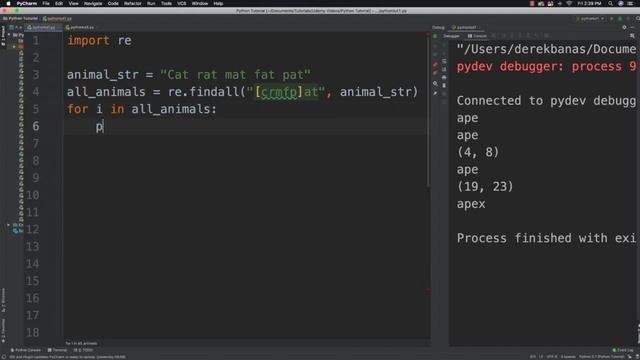Viewport: 640px width, 360px height.
Task: Open the File menu
Action: click(46, 3)
